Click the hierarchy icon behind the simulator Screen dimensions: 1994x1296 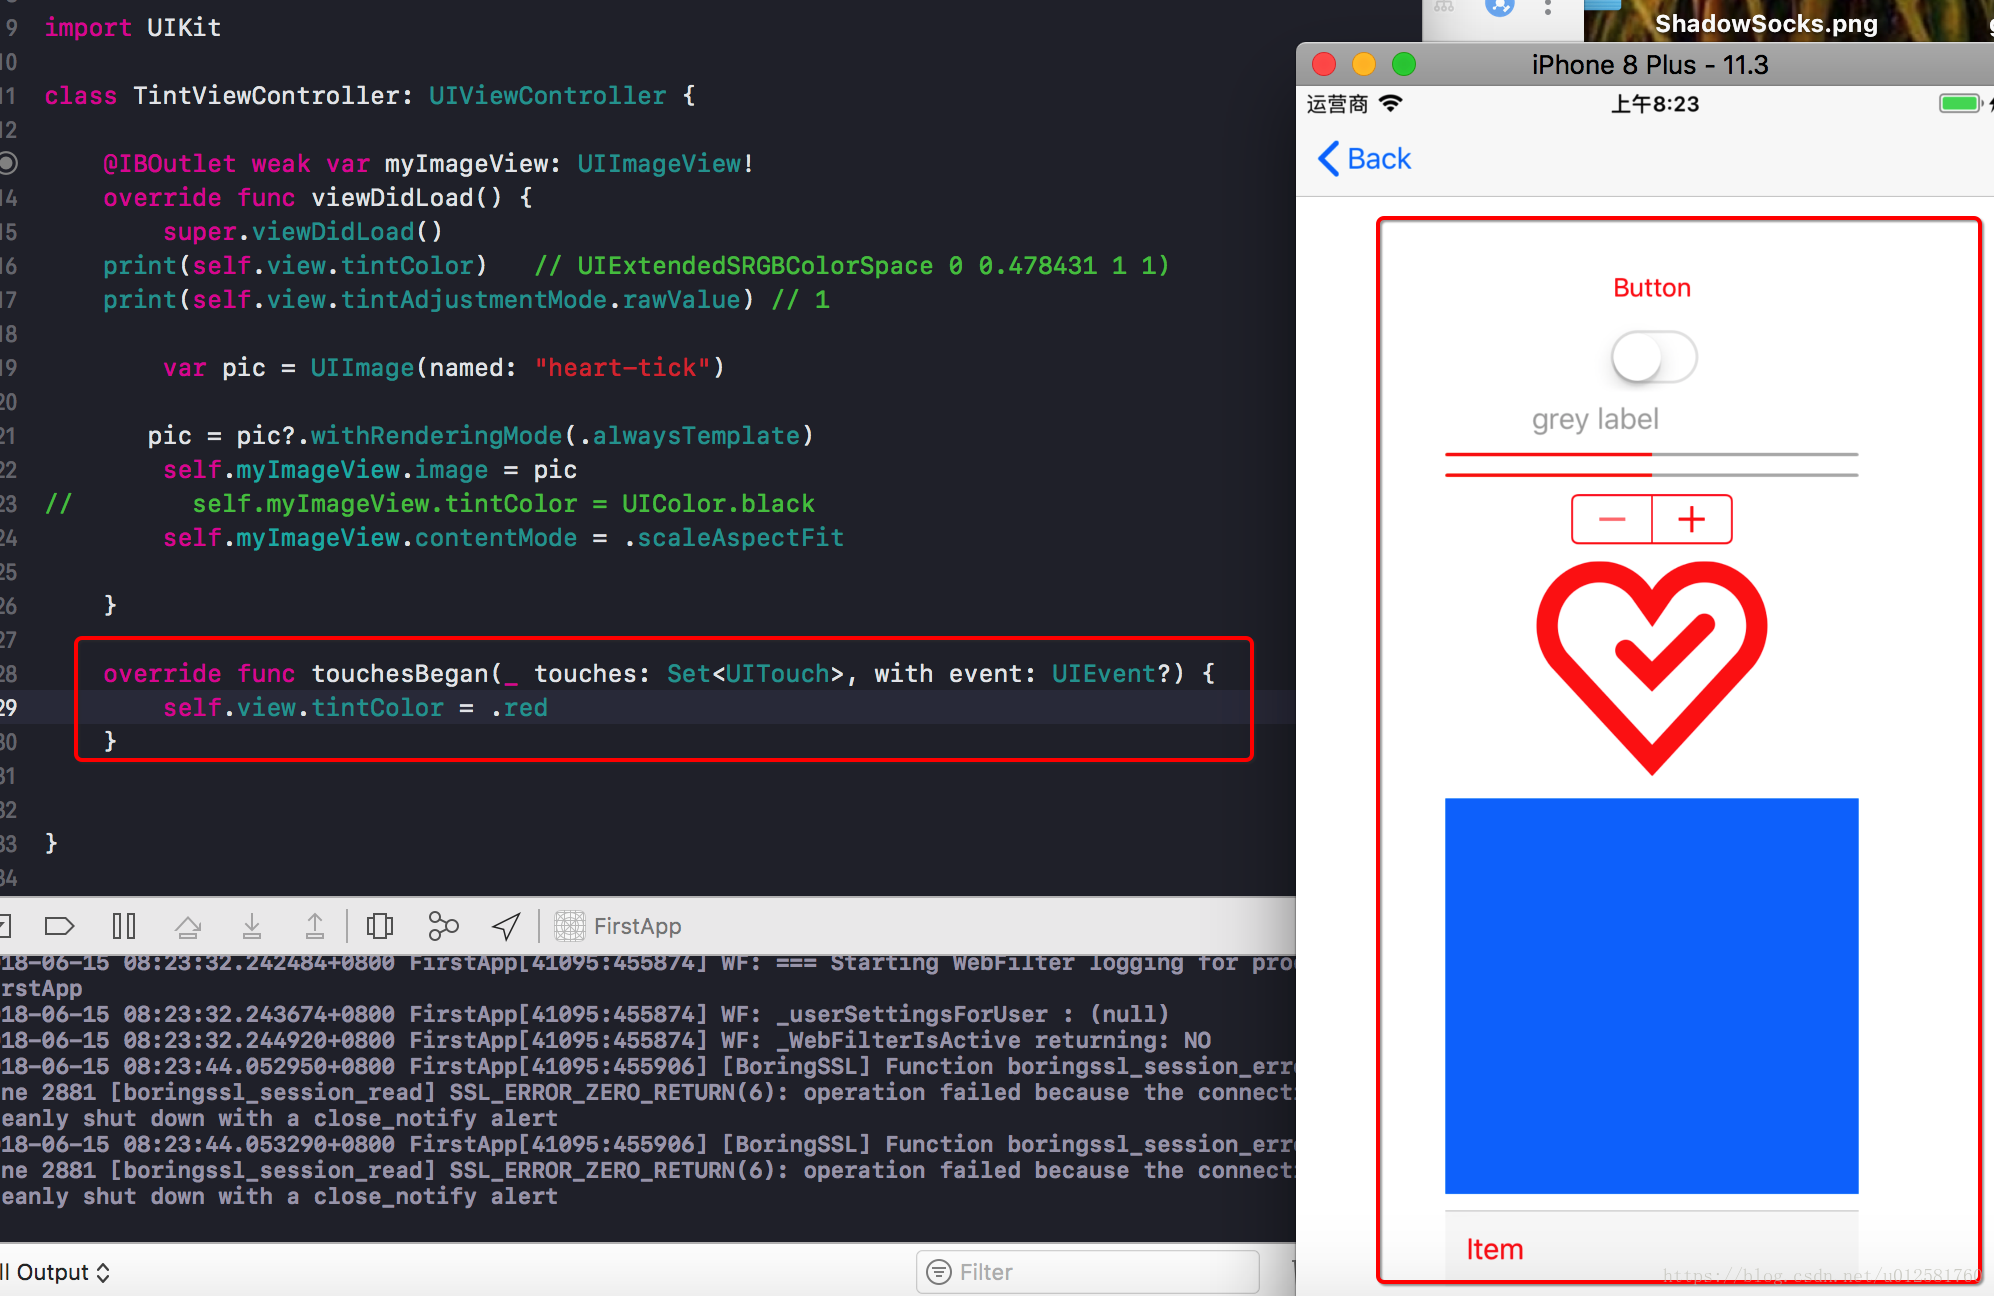[1444, 6]
